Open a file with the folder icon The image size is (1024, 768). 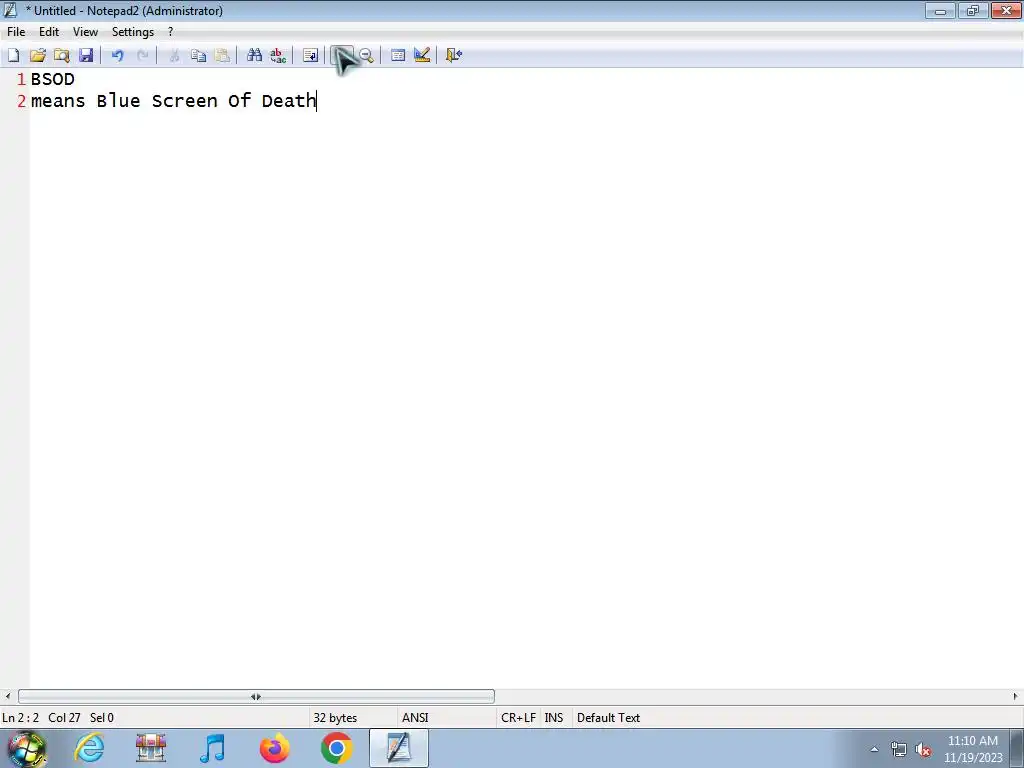pyautogui.click(x=38, y=56)
